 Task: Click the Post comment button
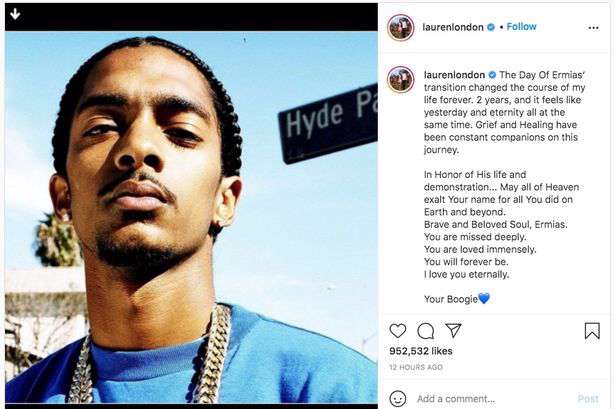[x=588, y=399]
